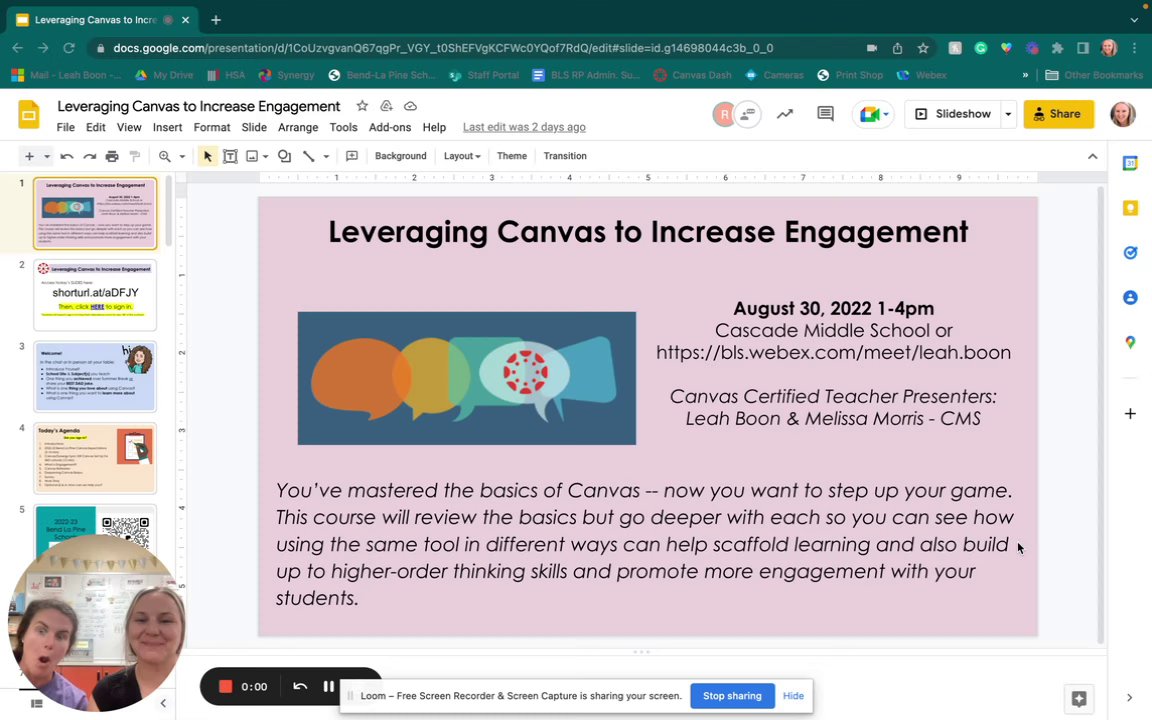Open the activity dashboard trend icon
Image resolution: width=1152 pixels, height=720 pixels.
pyautogui.click(x=785, y=114)
